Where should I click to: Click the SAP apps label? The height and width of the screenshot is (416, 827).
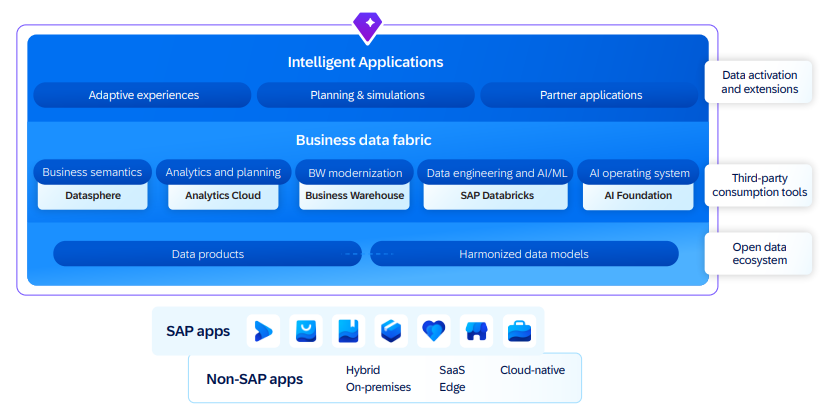(x=198, y=331)
